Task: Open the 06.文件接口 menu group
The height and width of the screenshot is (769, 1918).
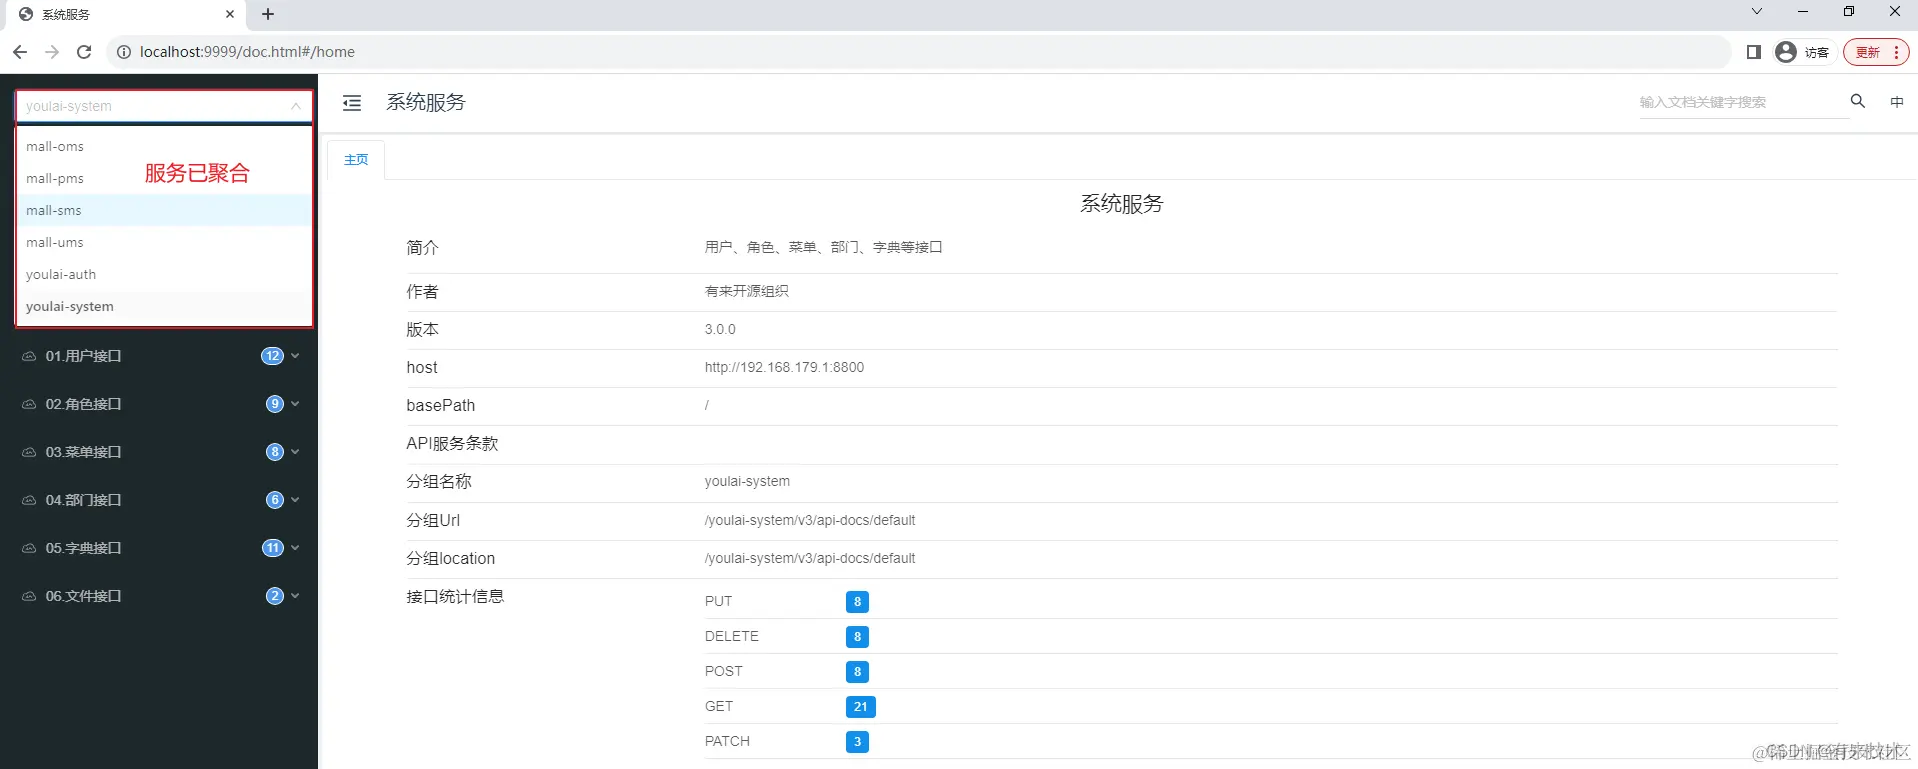Action: [159, 596]
